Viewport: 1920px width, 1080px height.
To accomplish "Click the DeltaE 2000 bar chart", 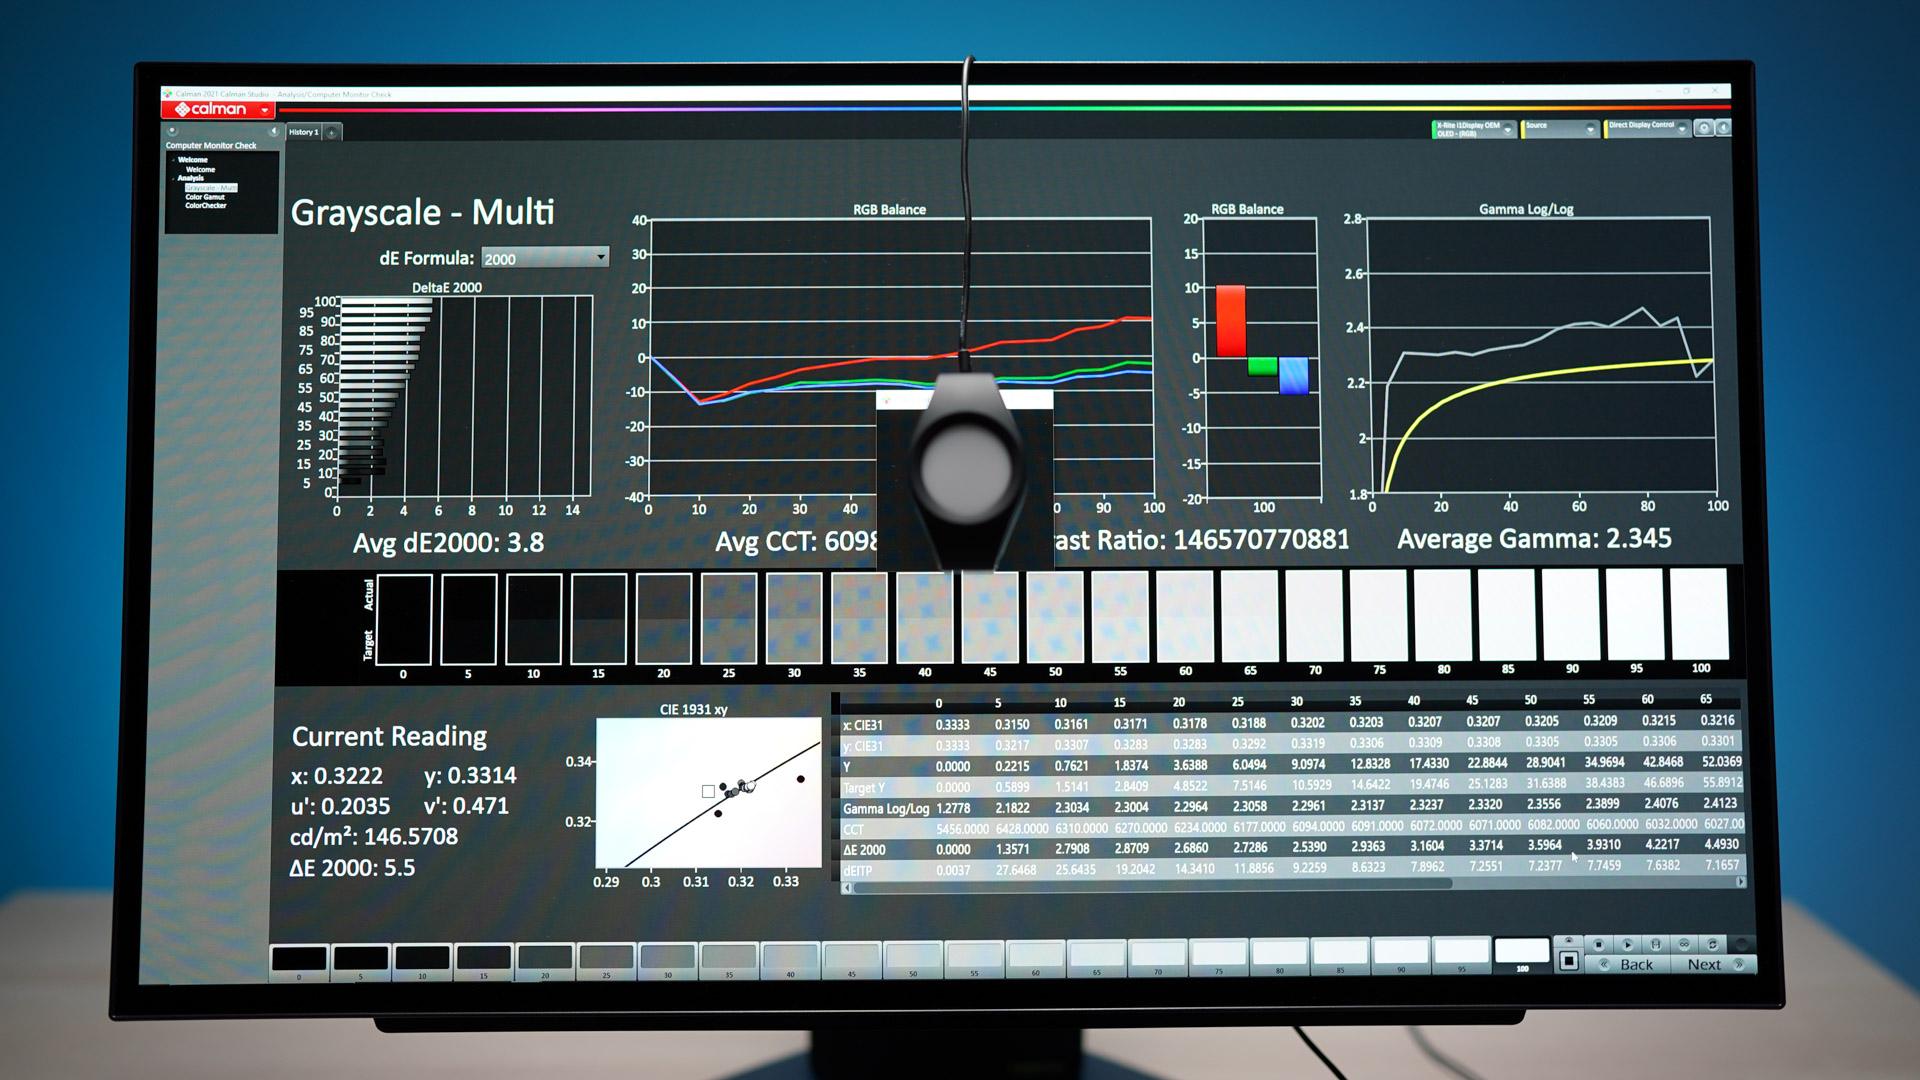I will click(465, 396).
